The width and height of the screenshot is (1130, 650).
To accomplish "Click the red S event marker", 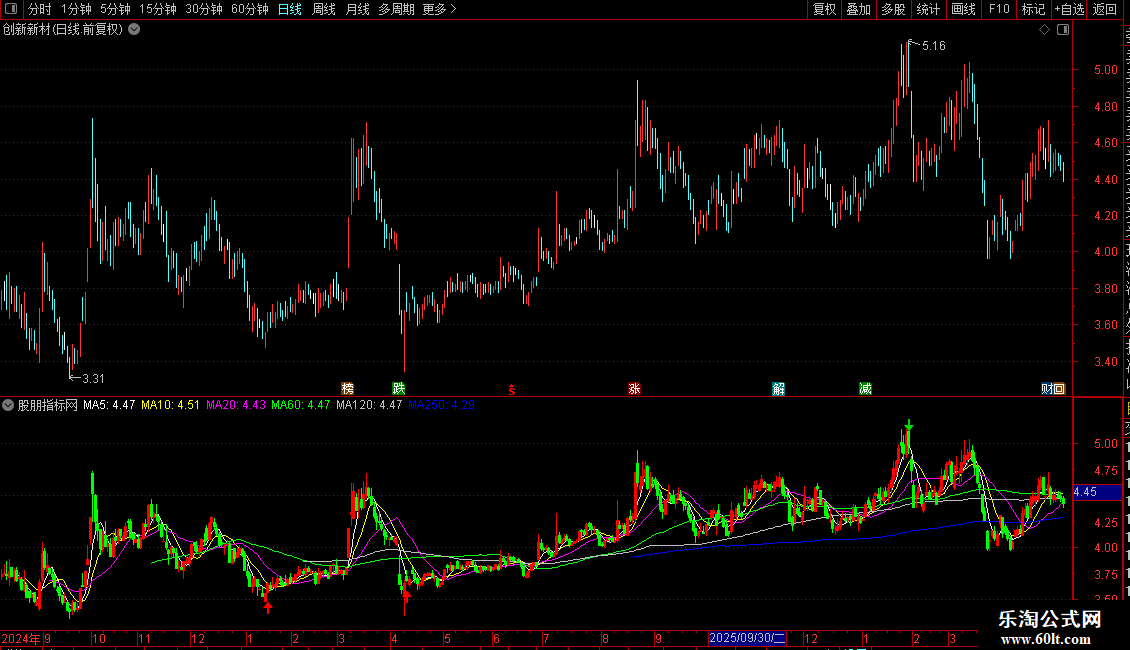I will [x=512, y=390].
